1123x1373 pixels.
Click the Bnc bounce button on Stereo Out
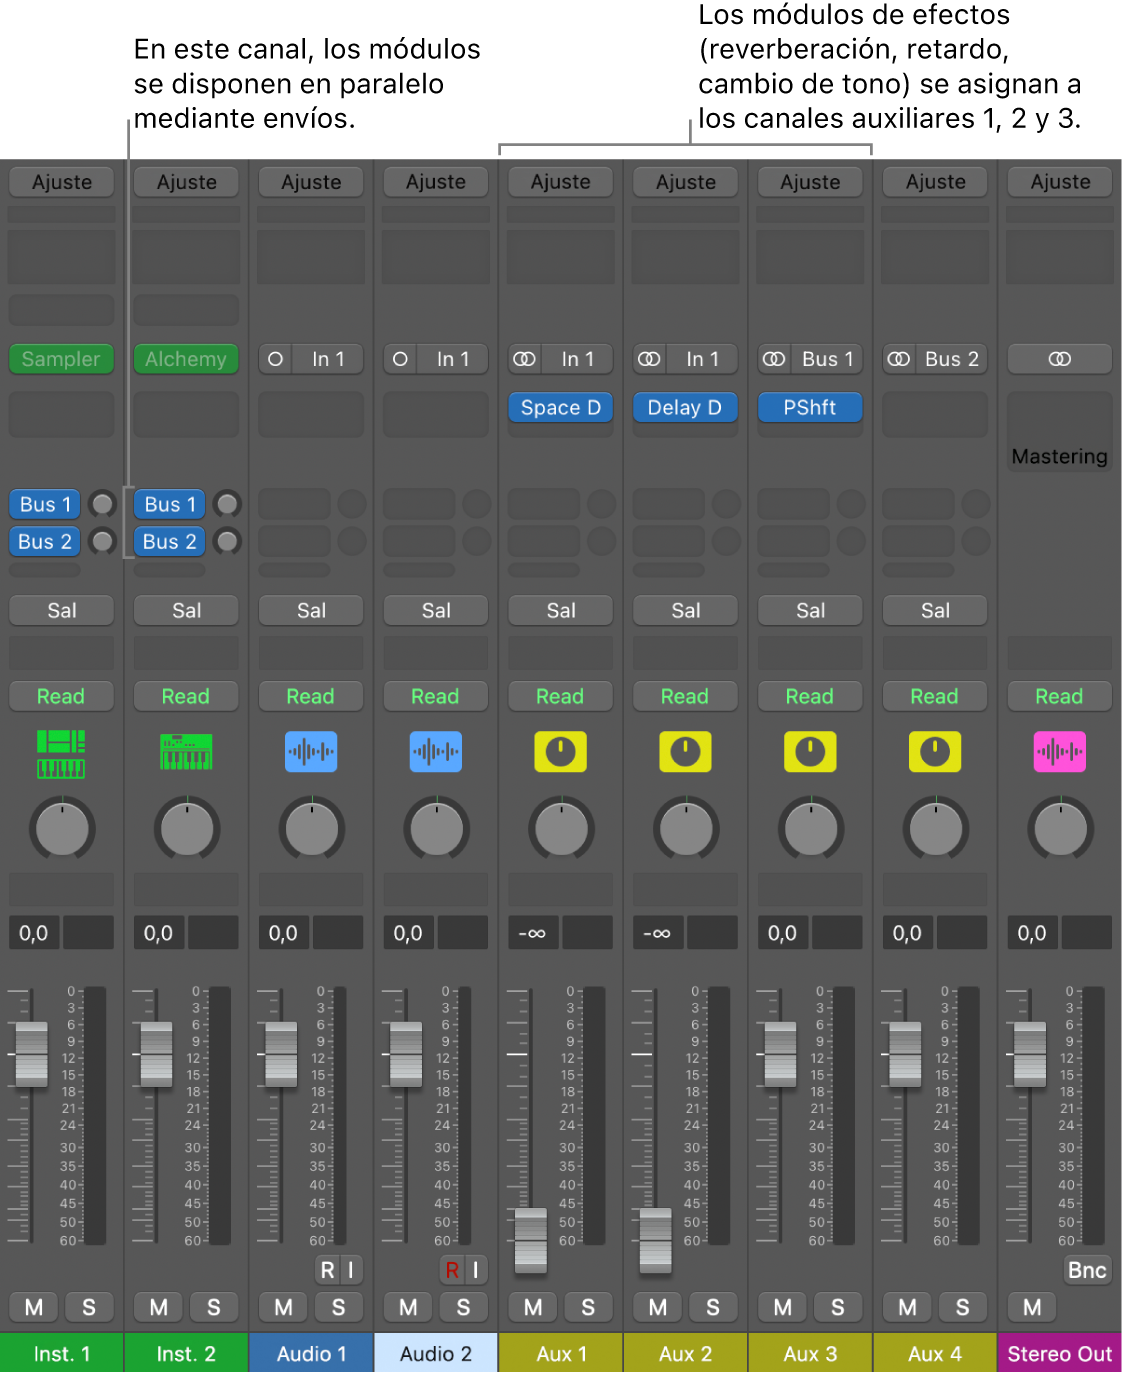(1087, 1270)
